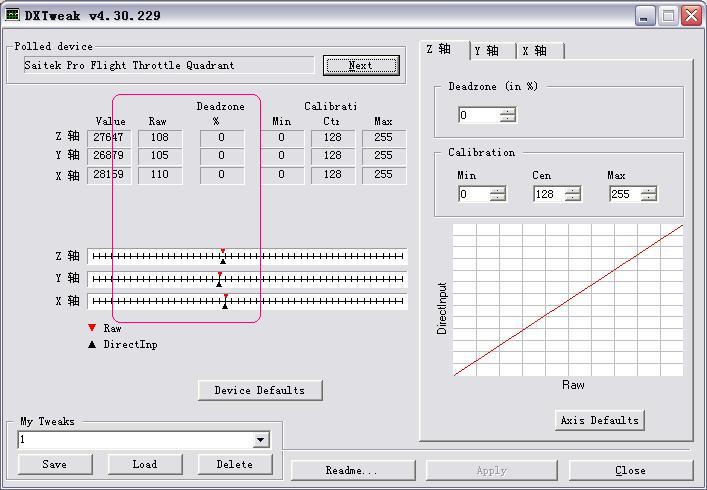This screenshot has height=490, width=707.
Task: Save the current tweak
Action: tap(55, 464)
